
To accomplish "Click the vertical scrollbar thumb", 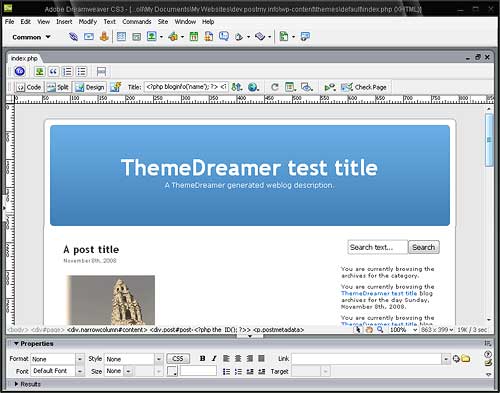I will coord(489,139).
